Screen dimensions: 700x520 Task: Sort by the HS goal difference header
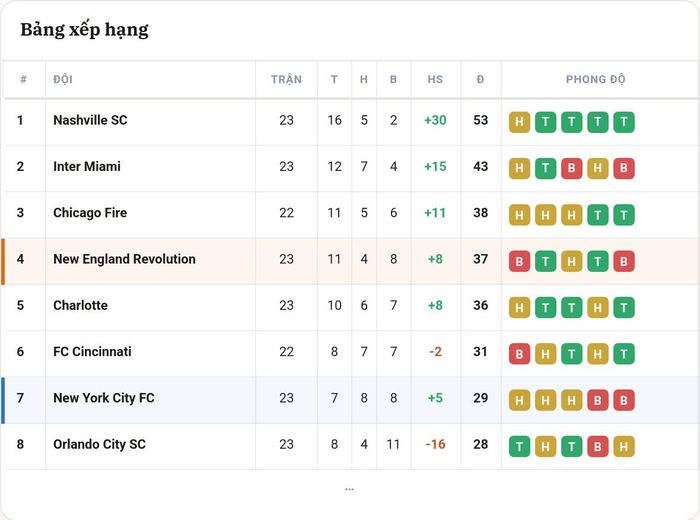pyautogui.click(x=435, y=79)
